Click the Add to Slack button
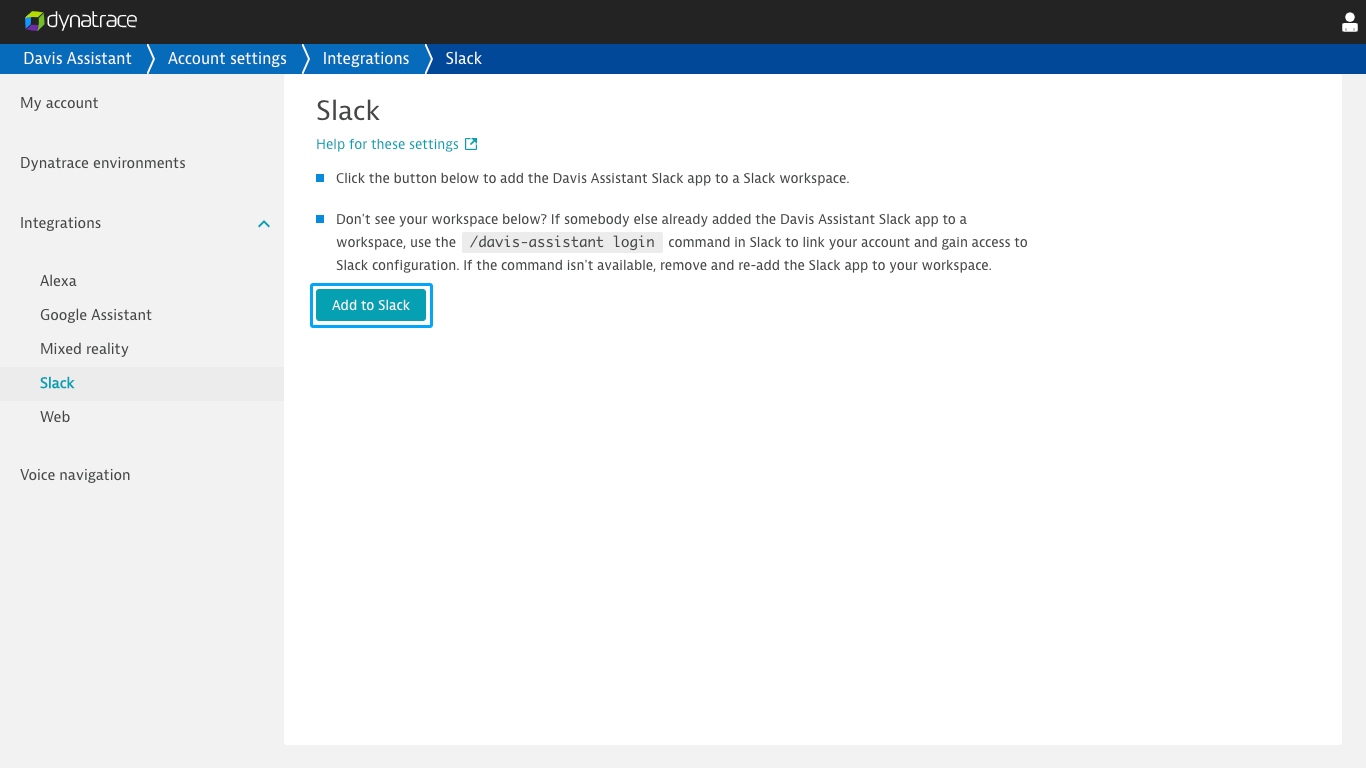1366x768 pixels. 371,305
